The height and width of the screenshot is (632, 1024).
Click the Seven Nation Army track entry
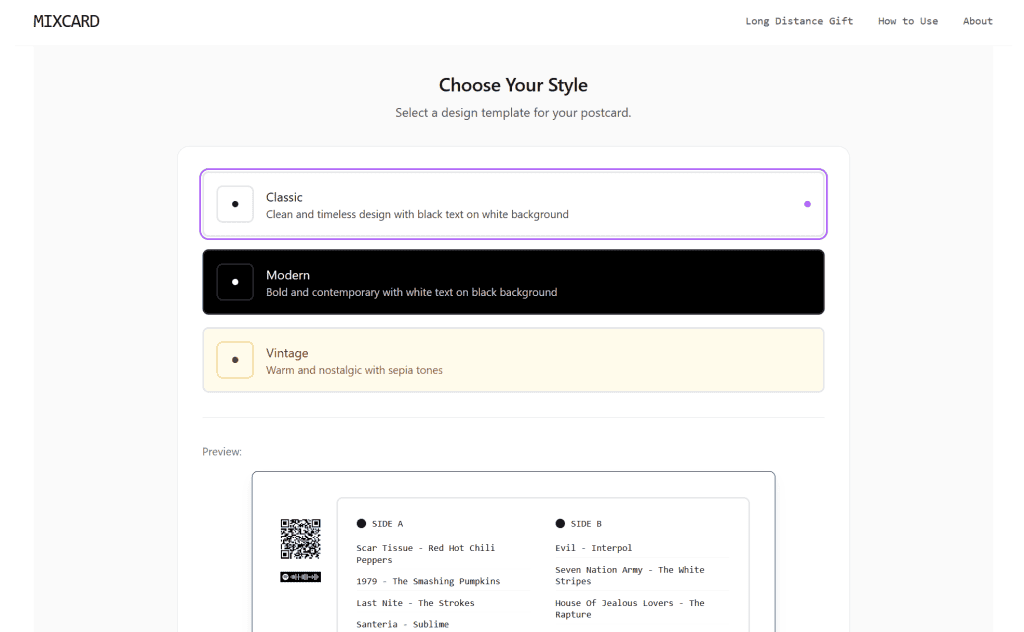[x=630, y=575]
